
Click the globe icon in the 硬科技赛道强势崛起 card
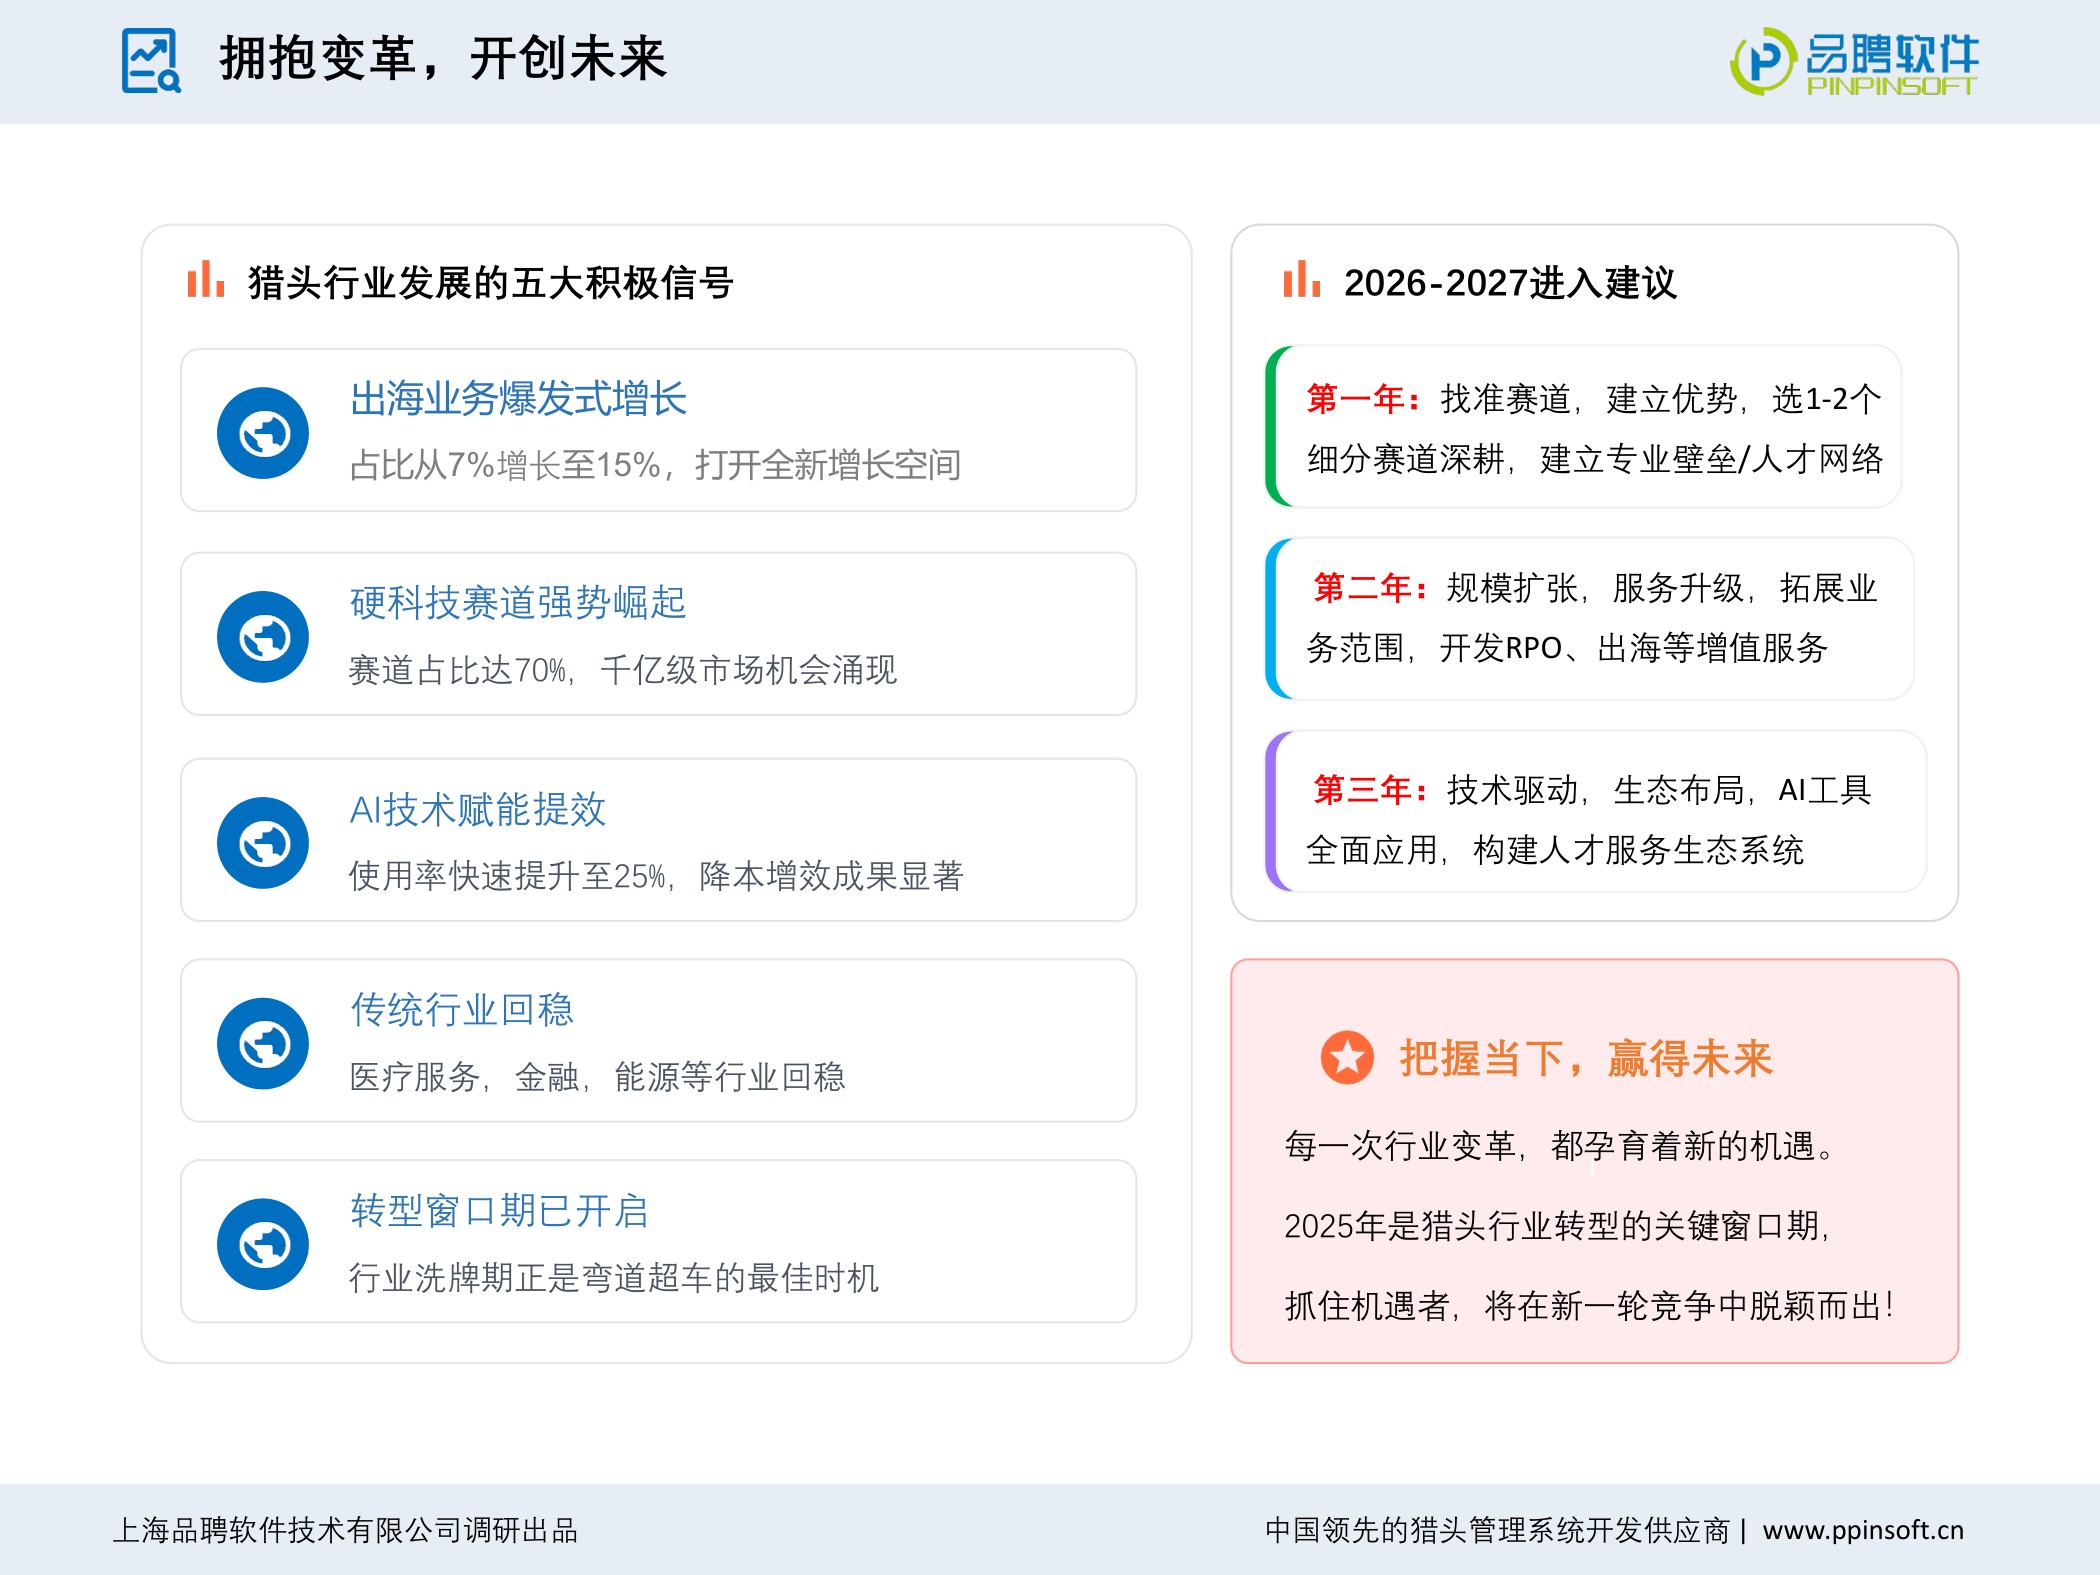[263, 637]
